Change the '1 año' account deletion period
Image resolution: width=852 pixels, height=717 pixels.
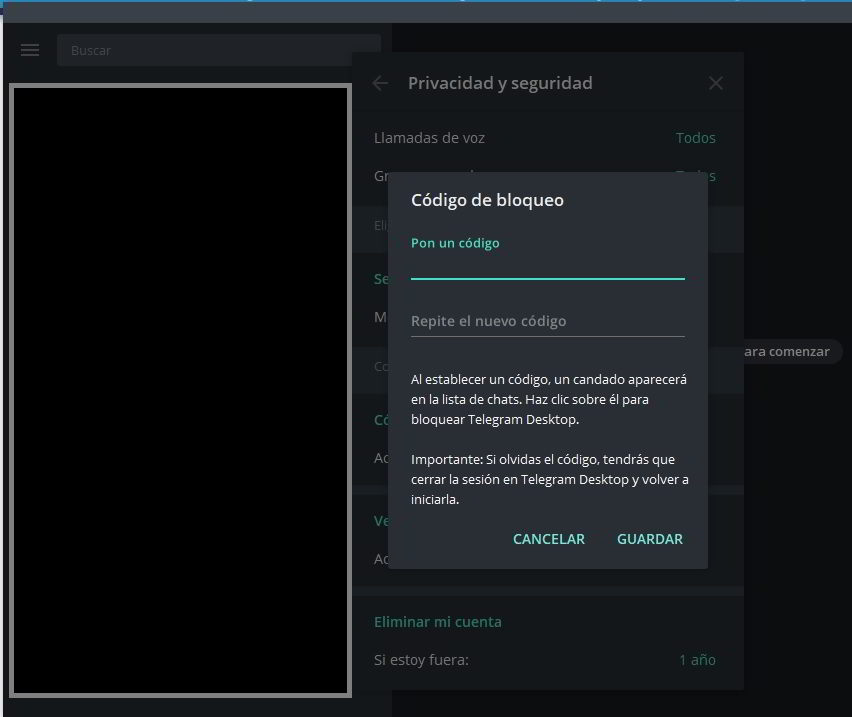click(697, 660)
